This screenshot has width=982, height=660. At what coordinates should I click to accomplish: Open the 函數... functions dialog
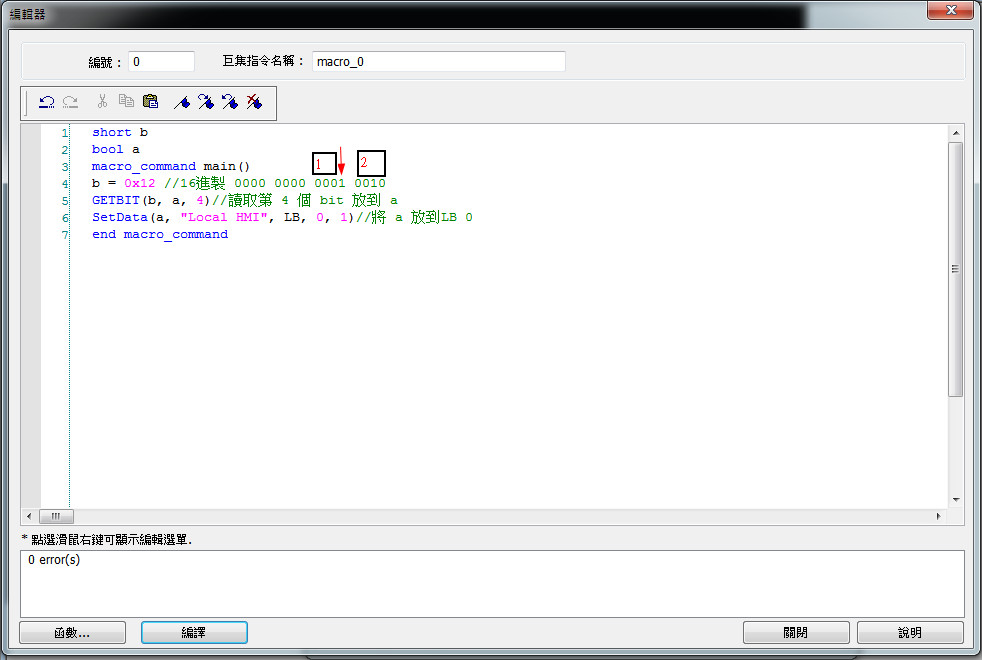point(72,633)
